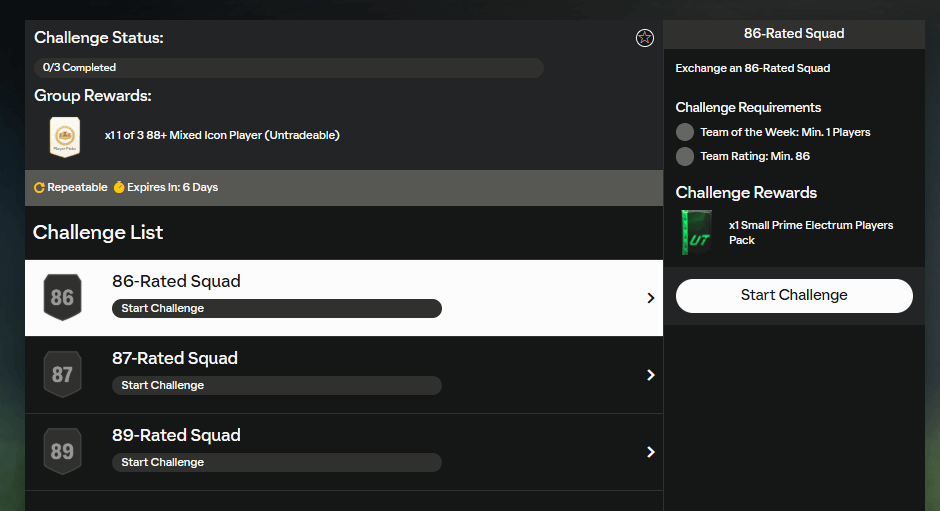Image resolution: width=940 pixels, height=511 pixels.
Task: Click the Team of the Week requirement circle
Action: point(685,132)
